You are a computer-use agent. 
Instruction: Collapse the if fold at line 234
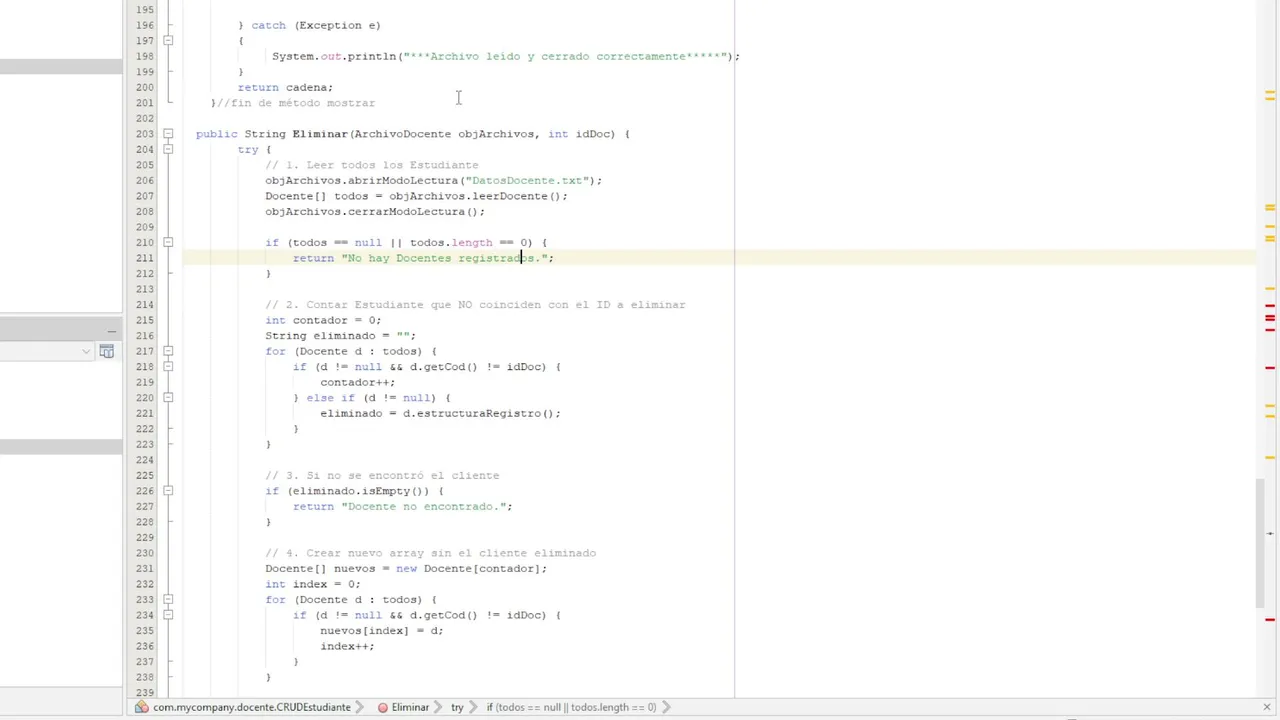coord(168,614)
